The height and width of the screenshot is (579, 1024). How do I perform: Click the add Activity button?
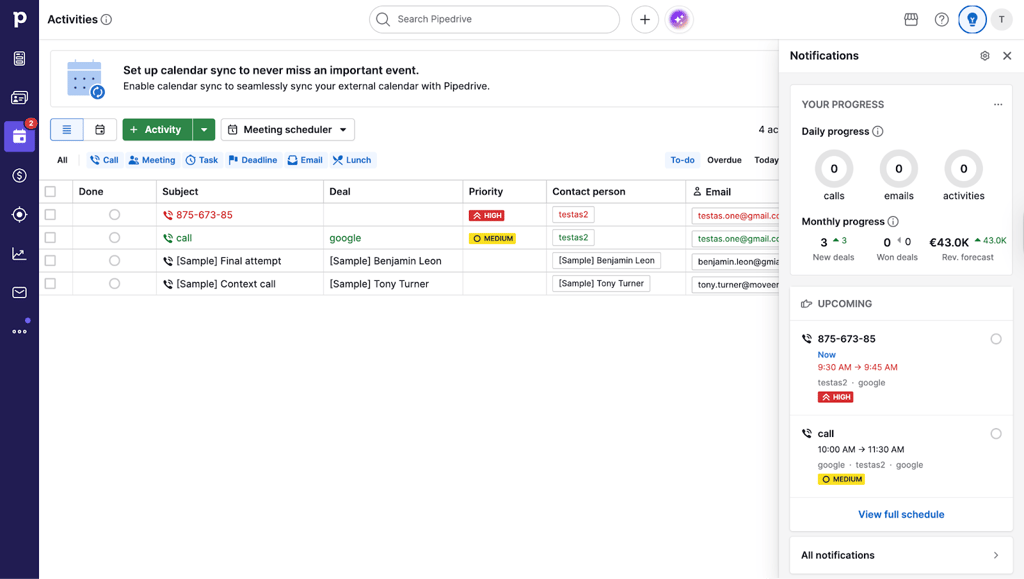[157, 129]
